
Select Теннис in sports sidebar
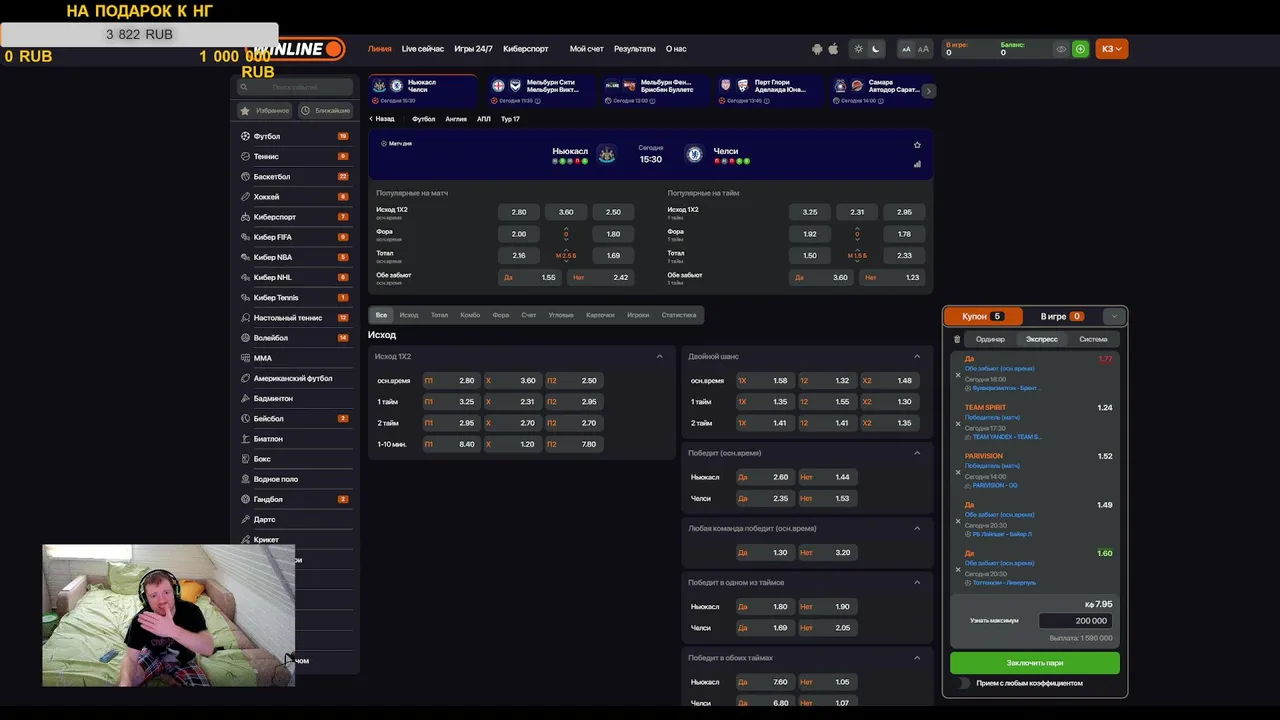[x=294, y=156]
